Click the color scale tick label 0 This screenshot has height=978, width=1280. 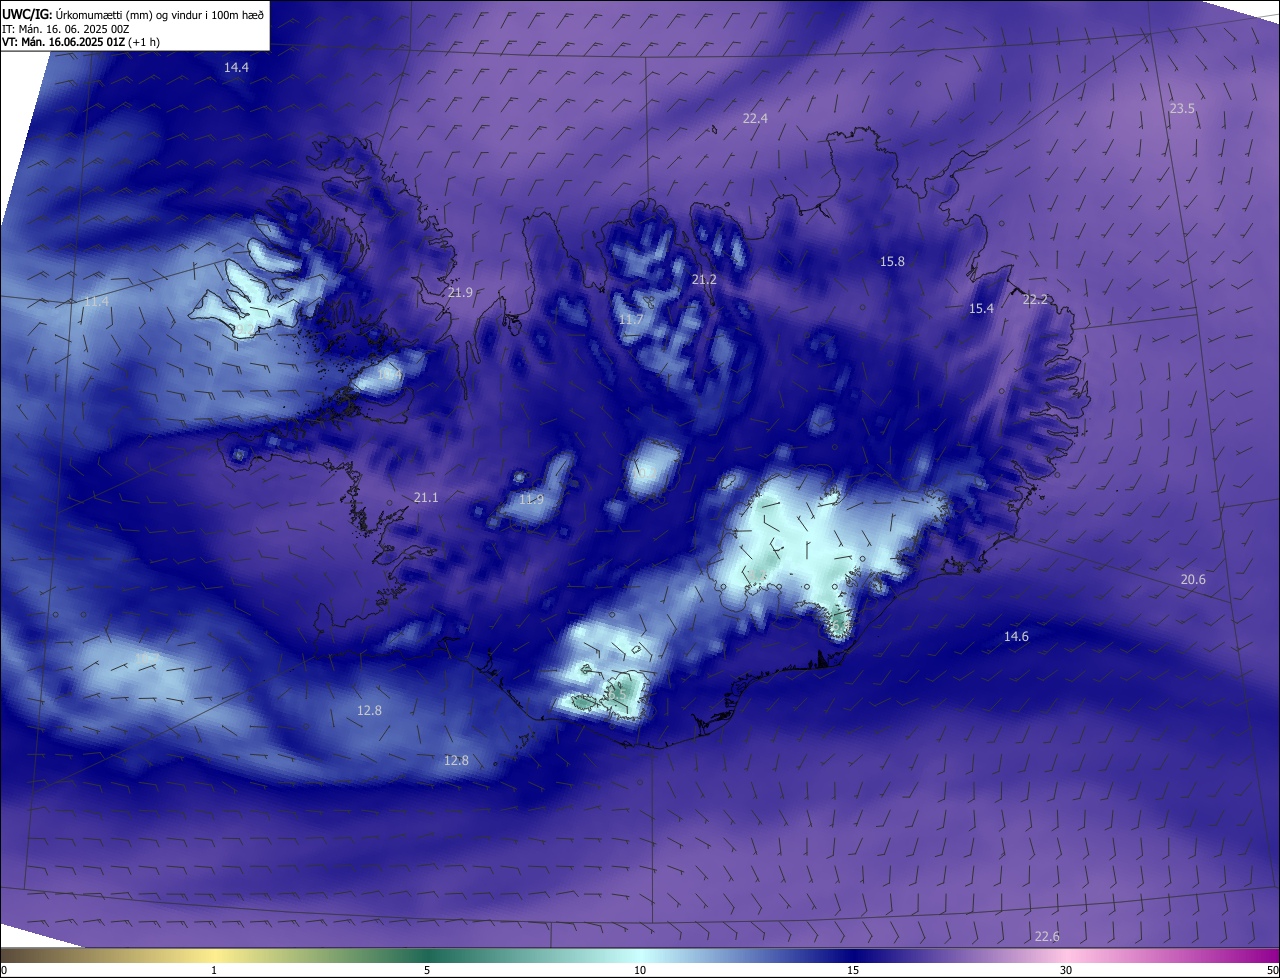coord(4,970)
